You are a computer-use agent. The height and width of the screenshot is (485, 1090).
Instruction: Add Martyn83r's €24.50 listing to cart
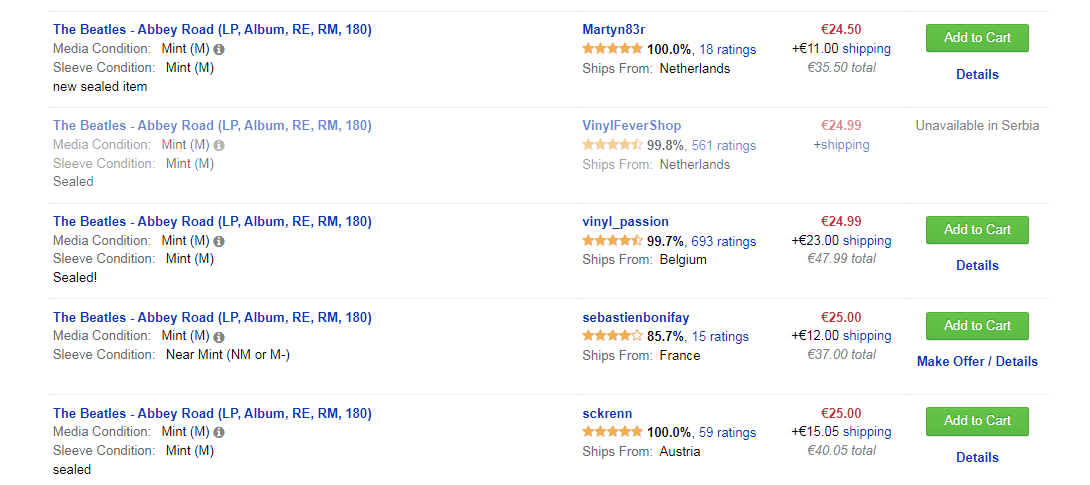pos(977,38)
